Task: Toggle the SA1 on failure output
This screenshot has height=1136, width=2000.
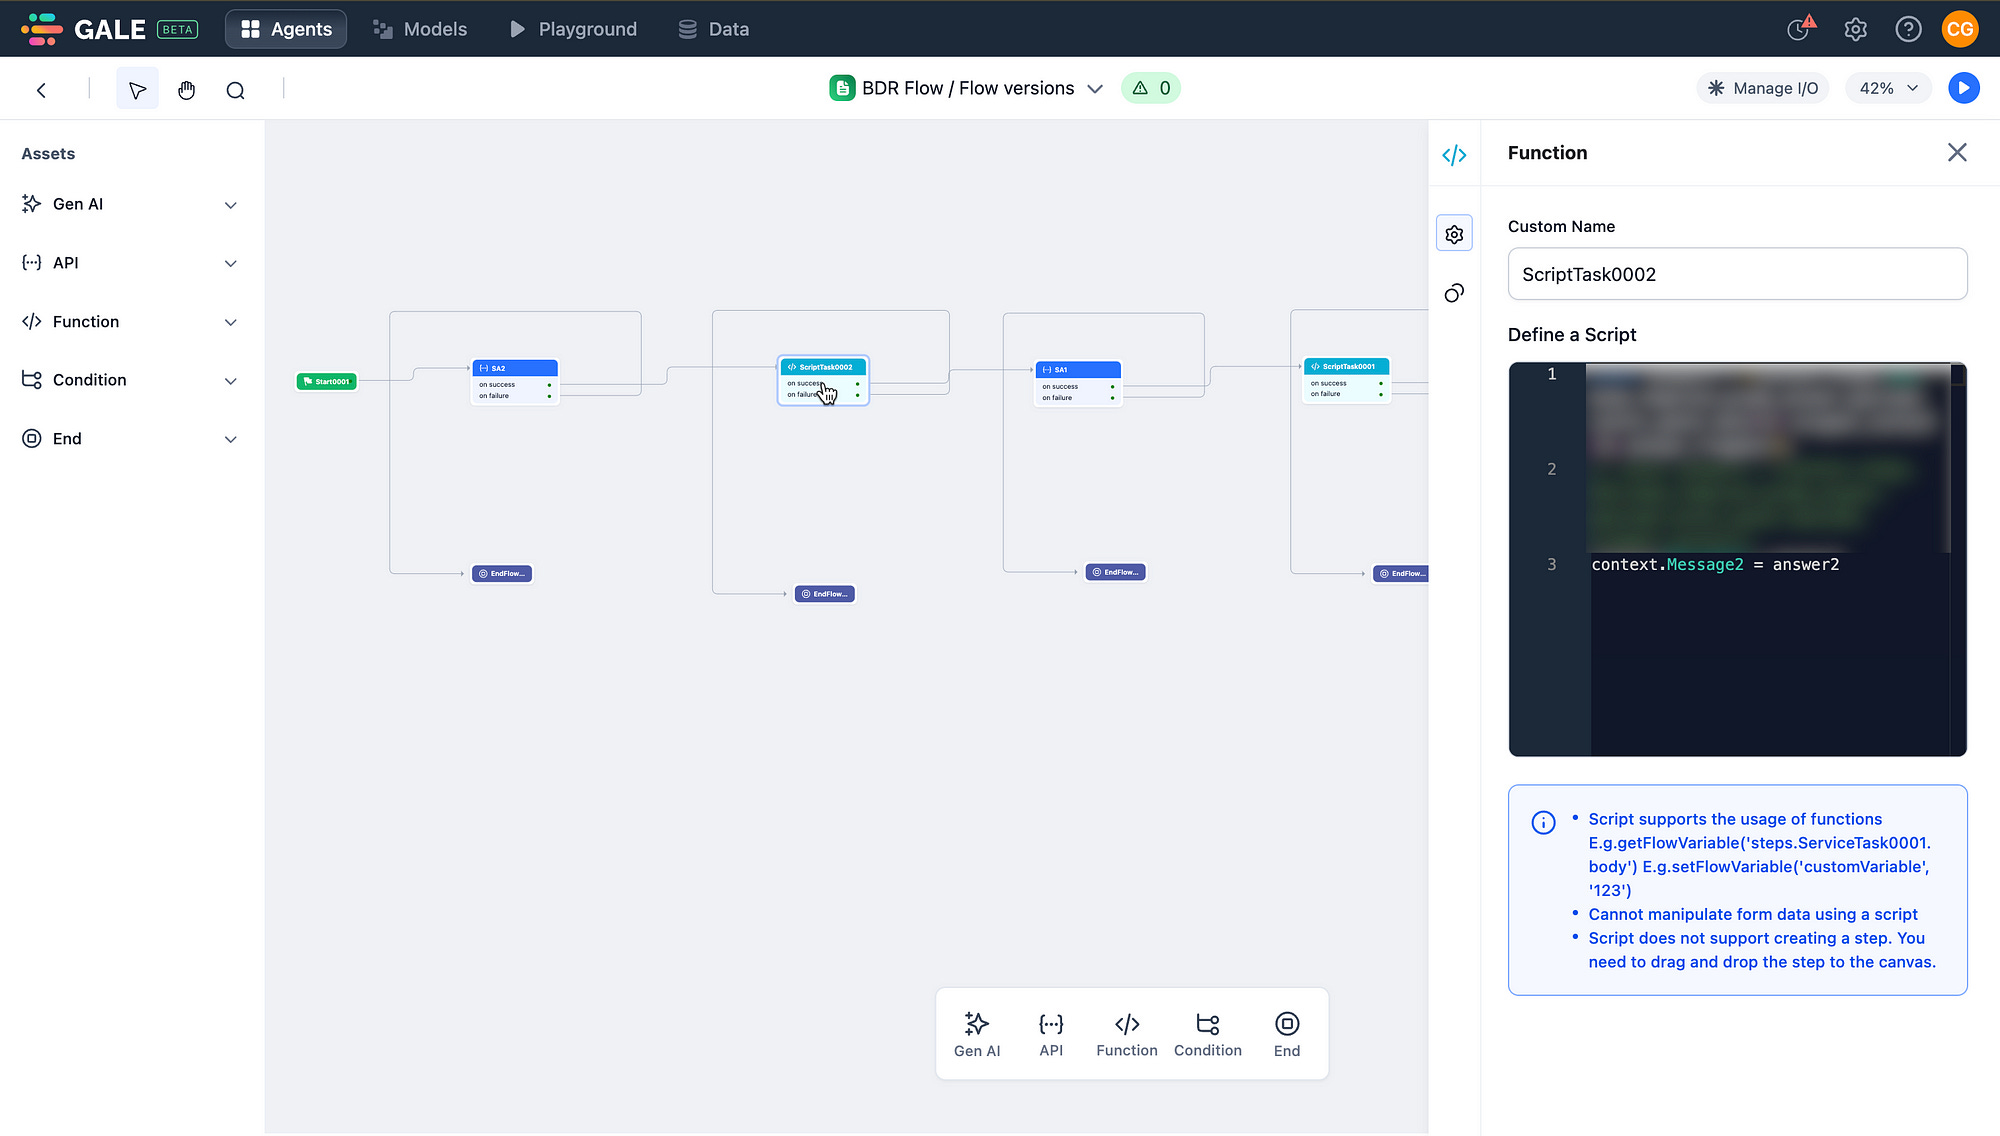Action: pyautogui.click(x=1113, y=396)
